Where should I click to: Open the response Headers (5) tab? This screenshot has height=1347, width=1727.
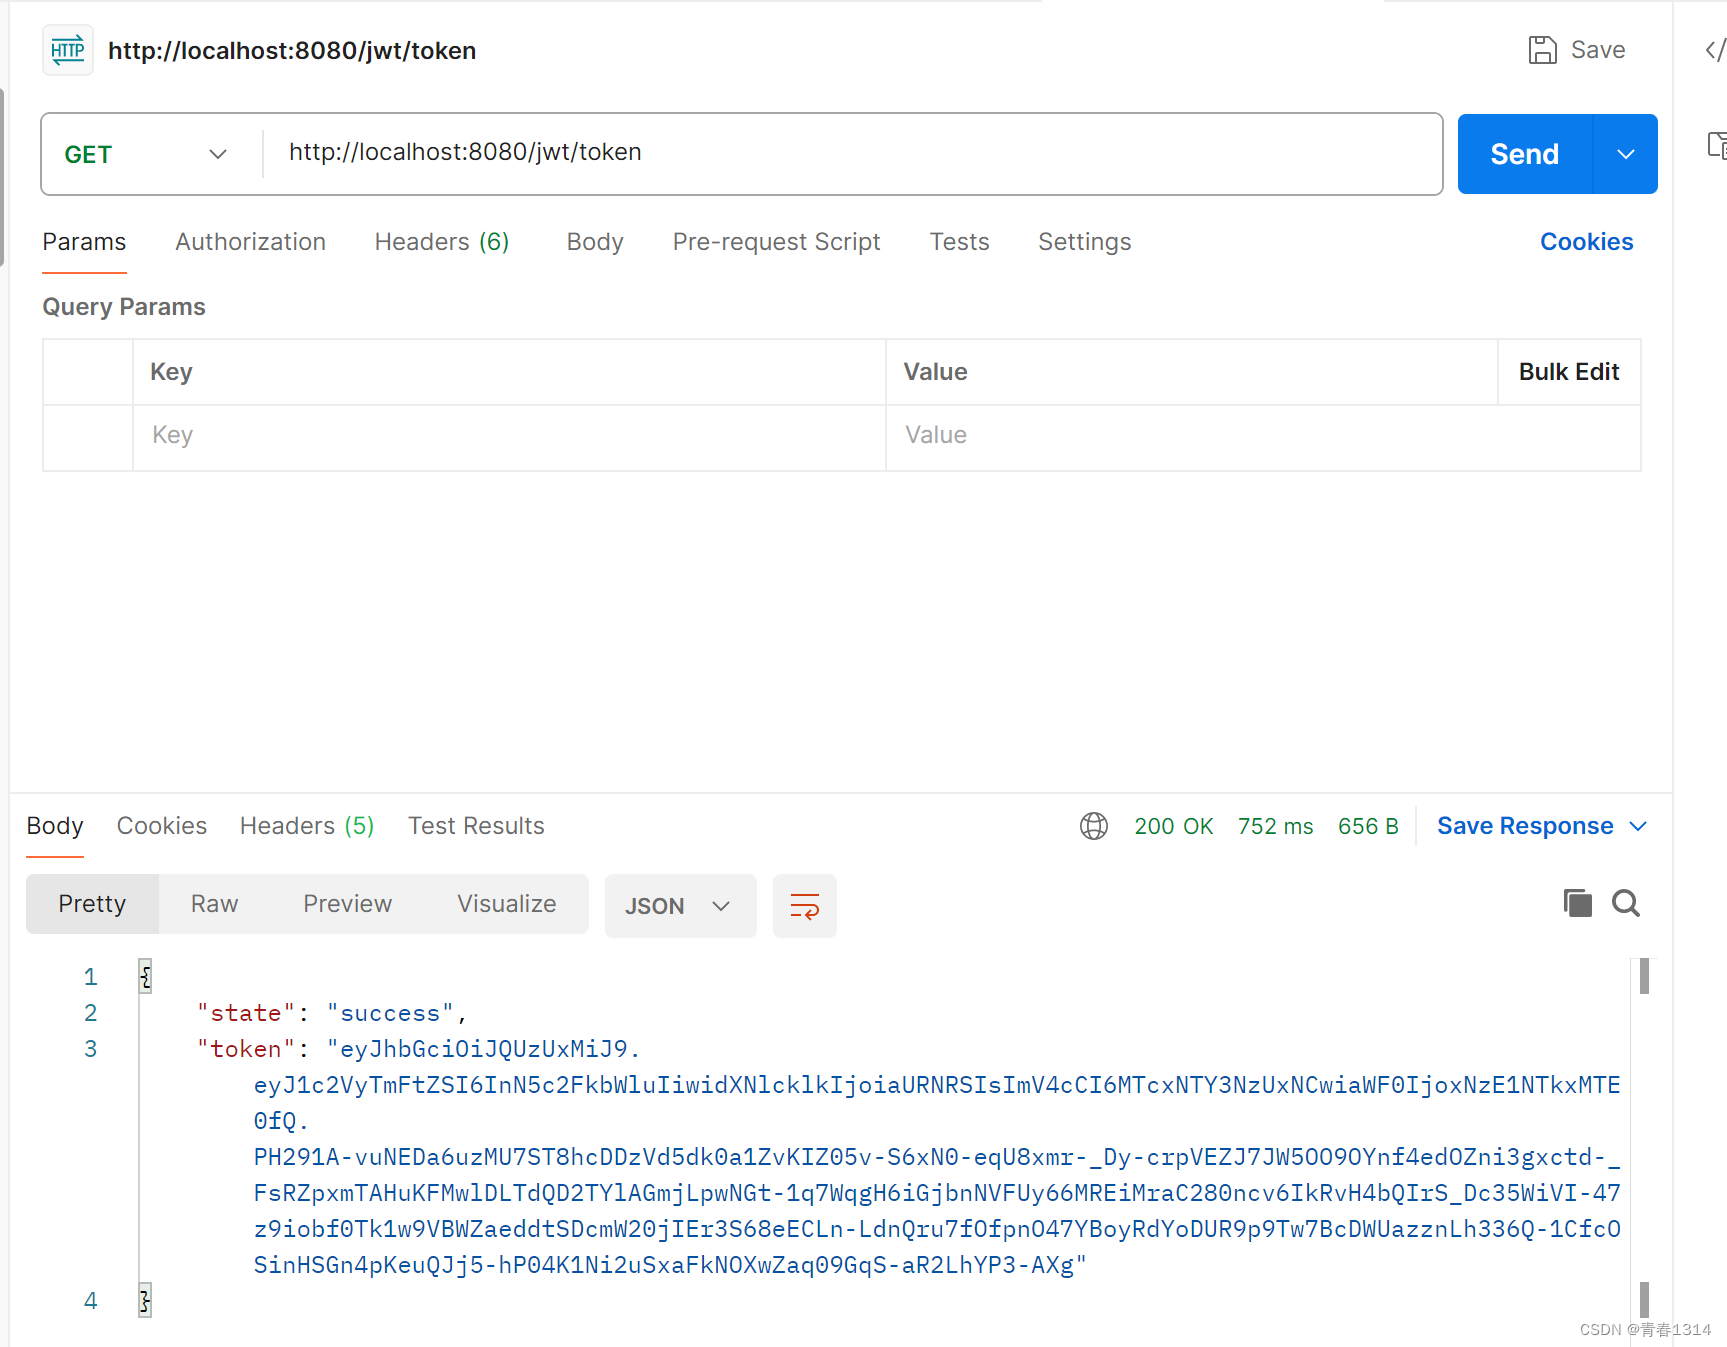click(x=307, y=826)
